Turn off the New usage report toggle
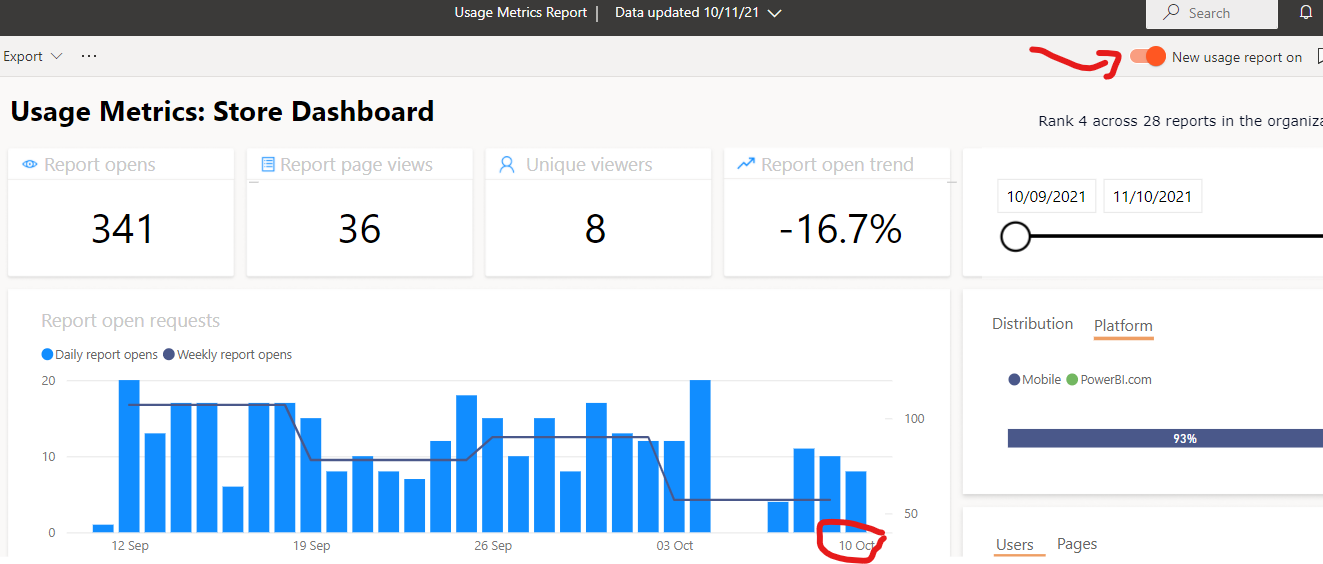Image resolution: width=1323 pixels, height=564 pixels. point(1148,56)
